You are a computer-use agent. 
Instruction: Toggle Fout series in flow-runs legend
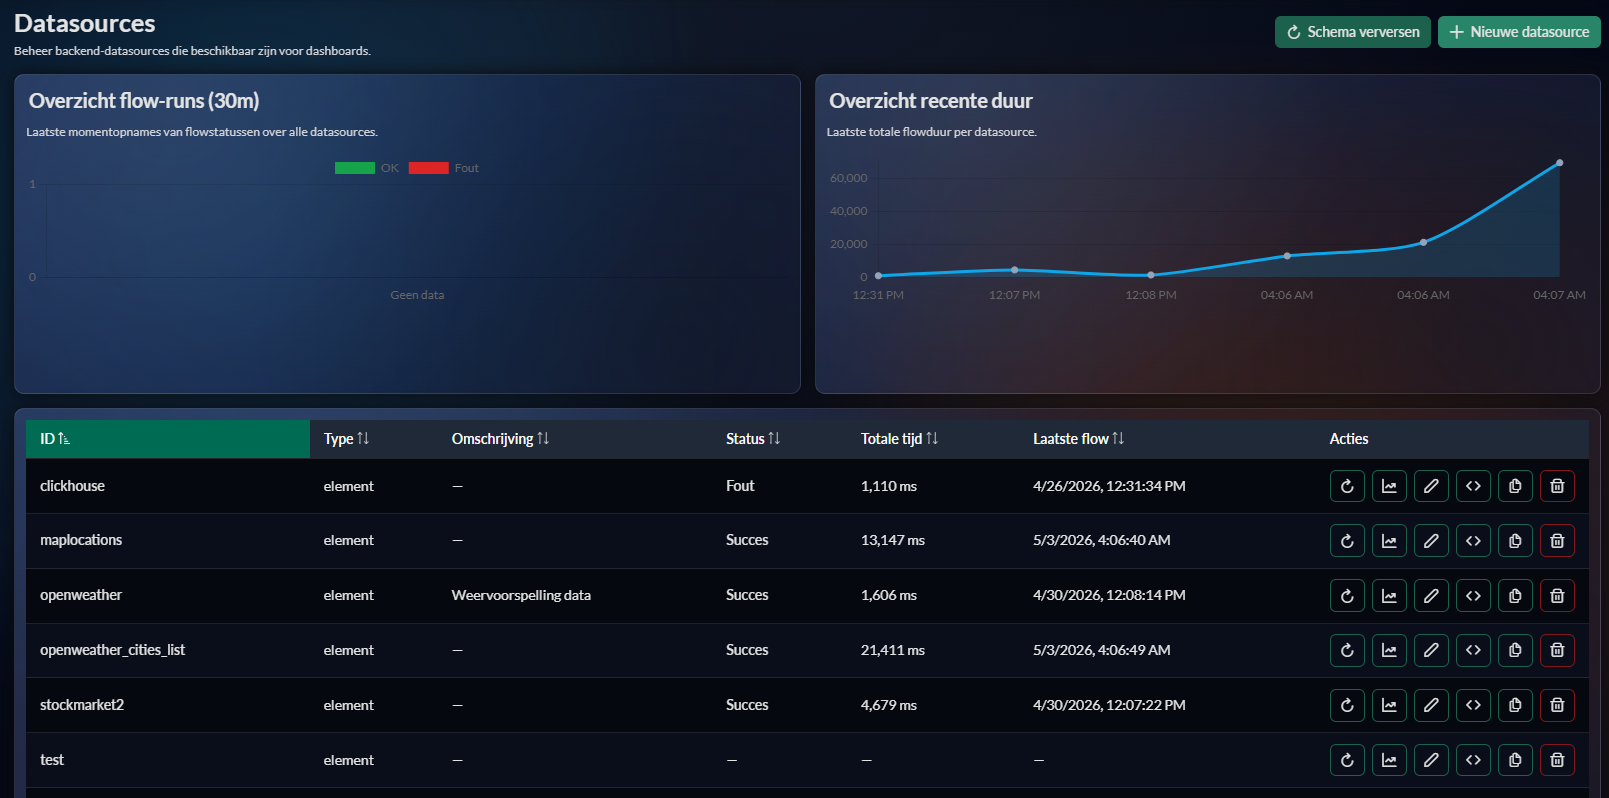444,168
